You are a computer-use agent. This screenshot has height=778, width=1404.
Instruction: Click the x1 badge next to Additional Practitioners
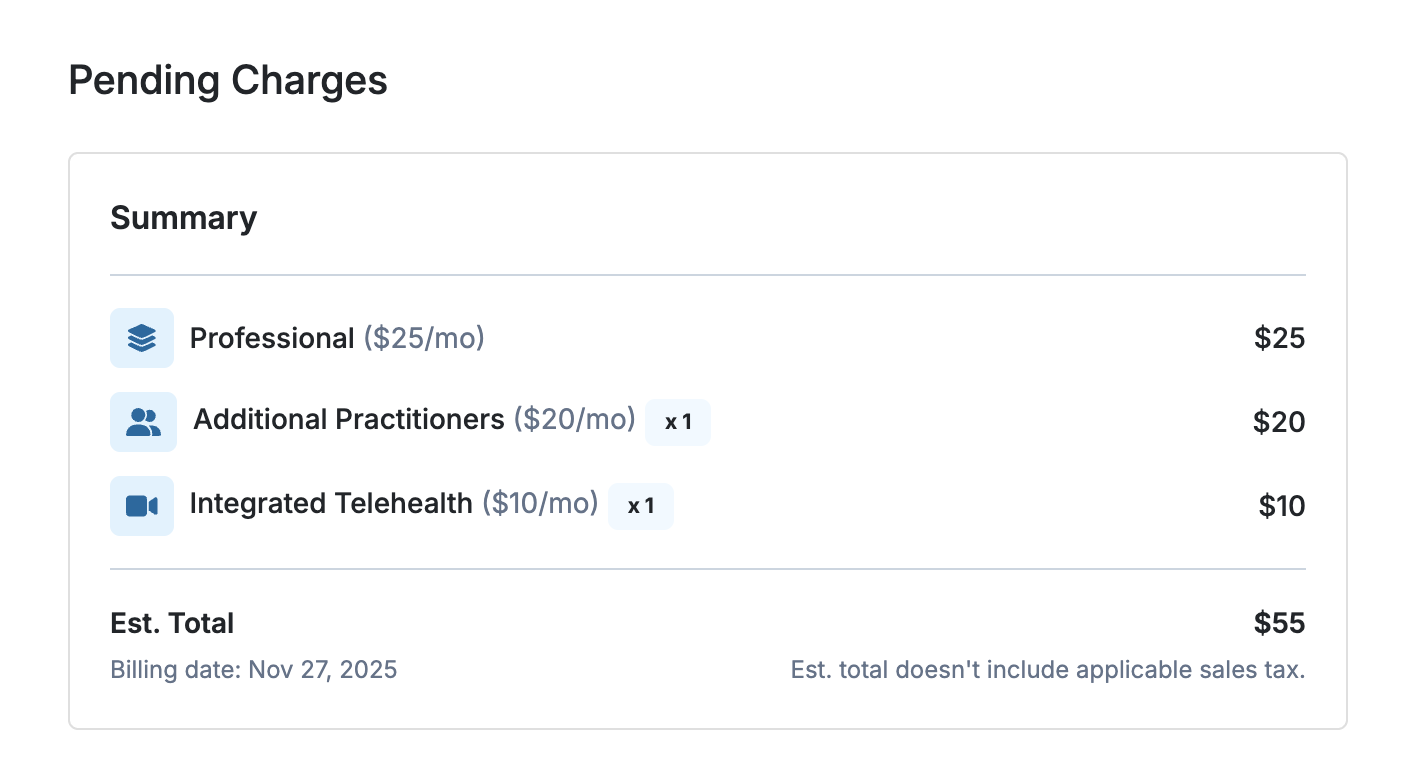[x=678, y=422]
